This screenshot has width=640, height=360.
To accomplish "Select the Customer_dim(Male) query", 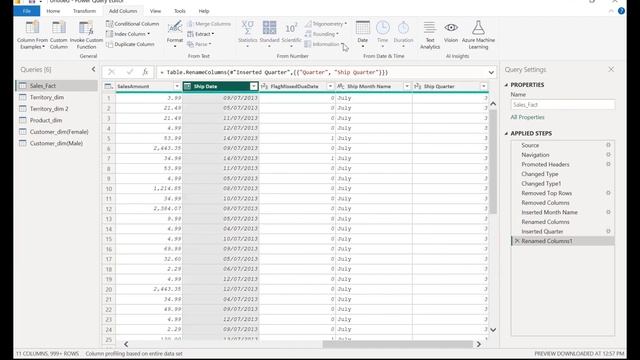I will click(57, 143).
